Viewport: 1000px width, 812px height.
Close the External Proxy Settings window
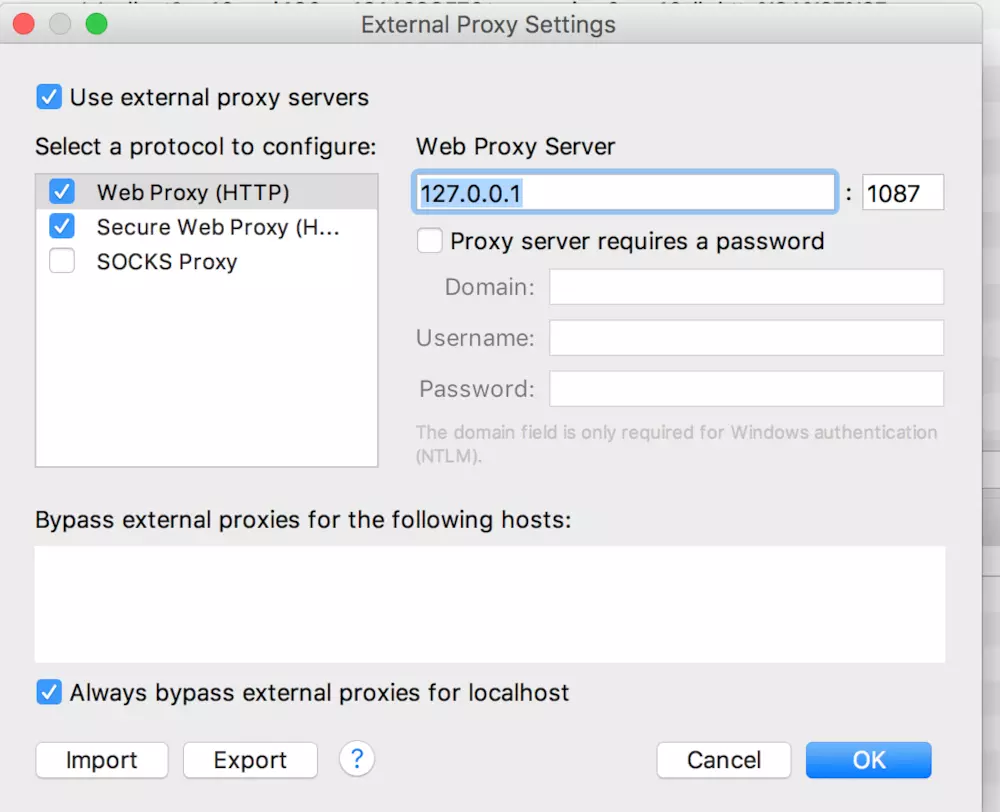click(23, 24)
